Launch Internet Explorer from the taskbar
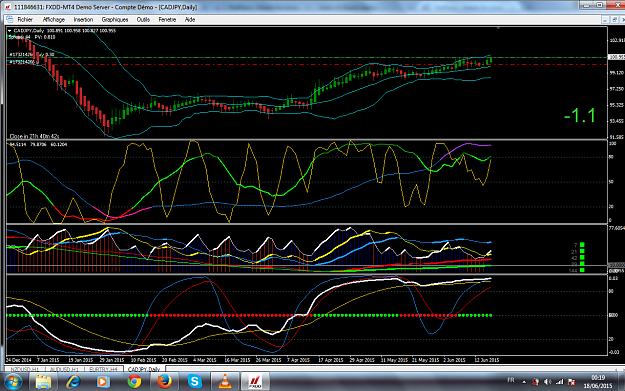This screenshot has width=625, height=391. [73, 382]
